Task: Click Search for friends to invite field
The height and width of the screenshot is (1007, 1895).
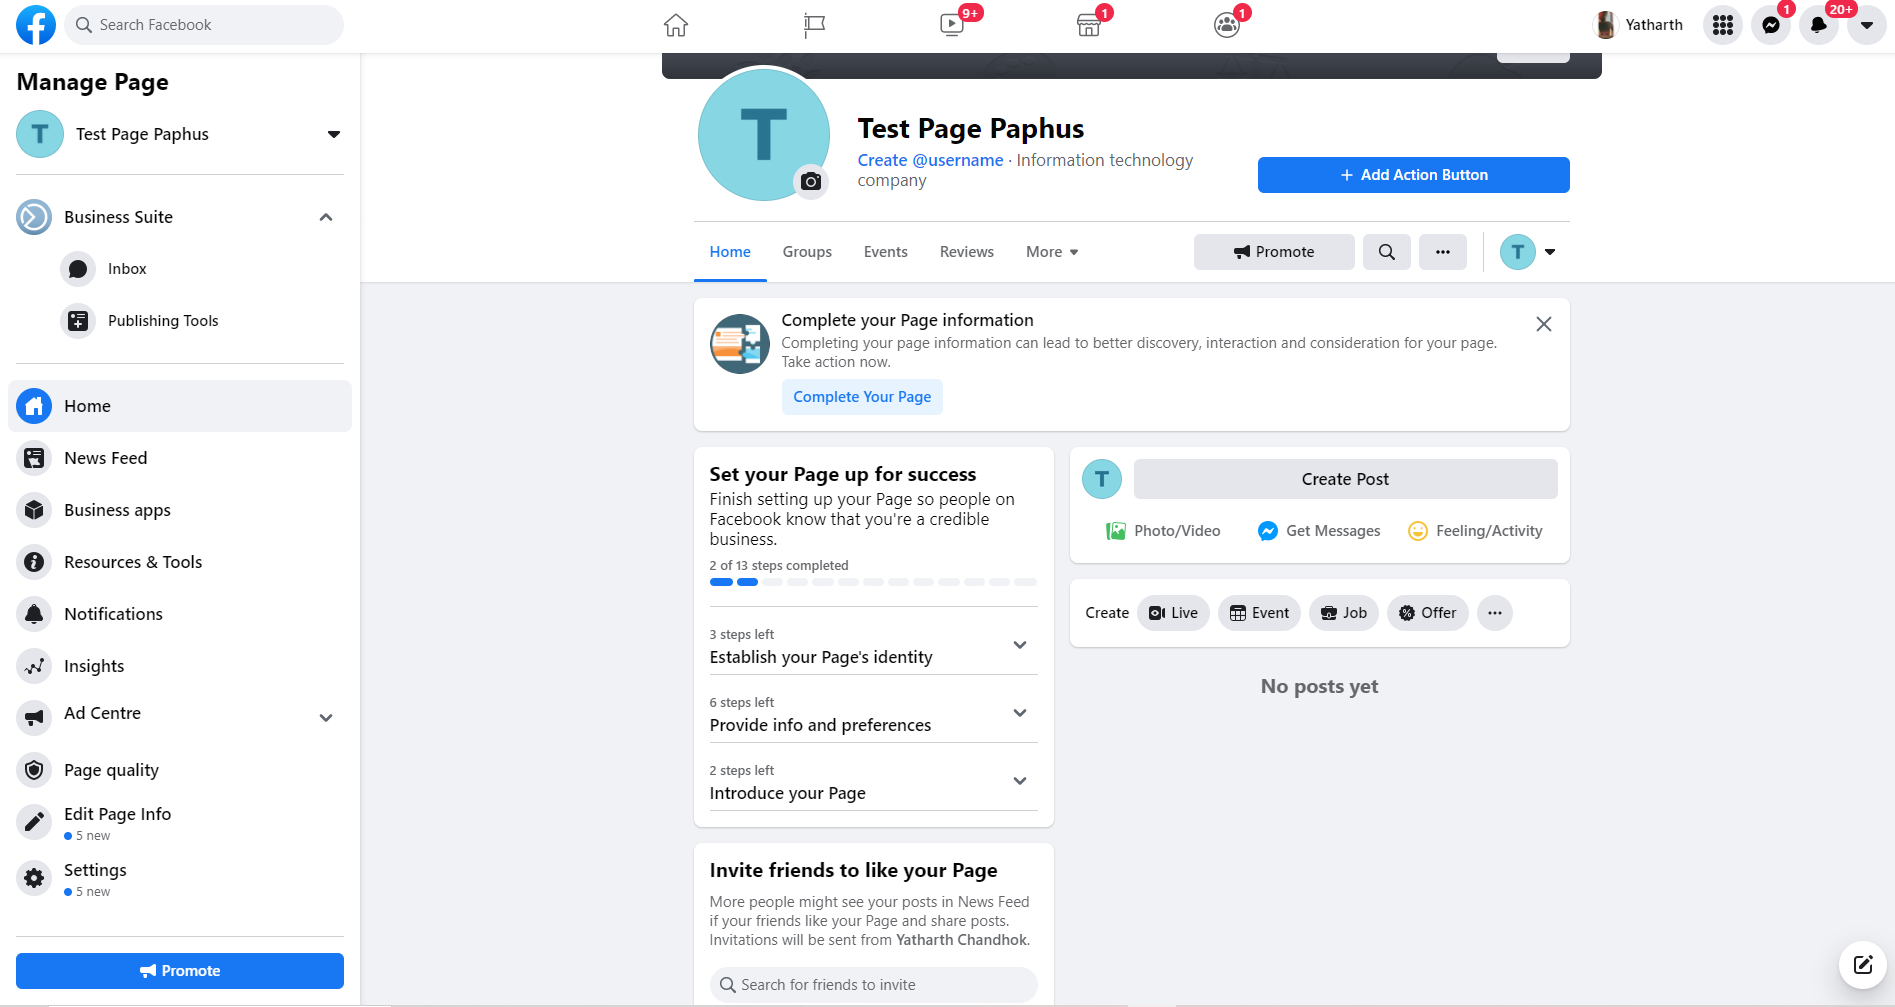Action: point(873,985)
